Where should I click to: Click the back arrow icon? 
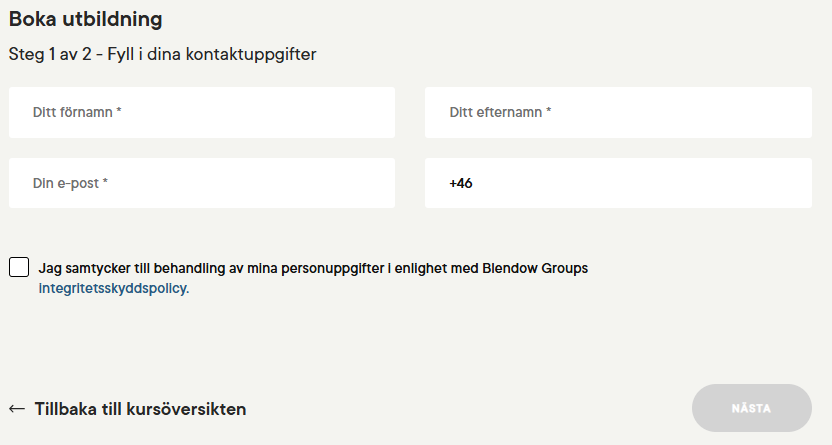(16, 409)
